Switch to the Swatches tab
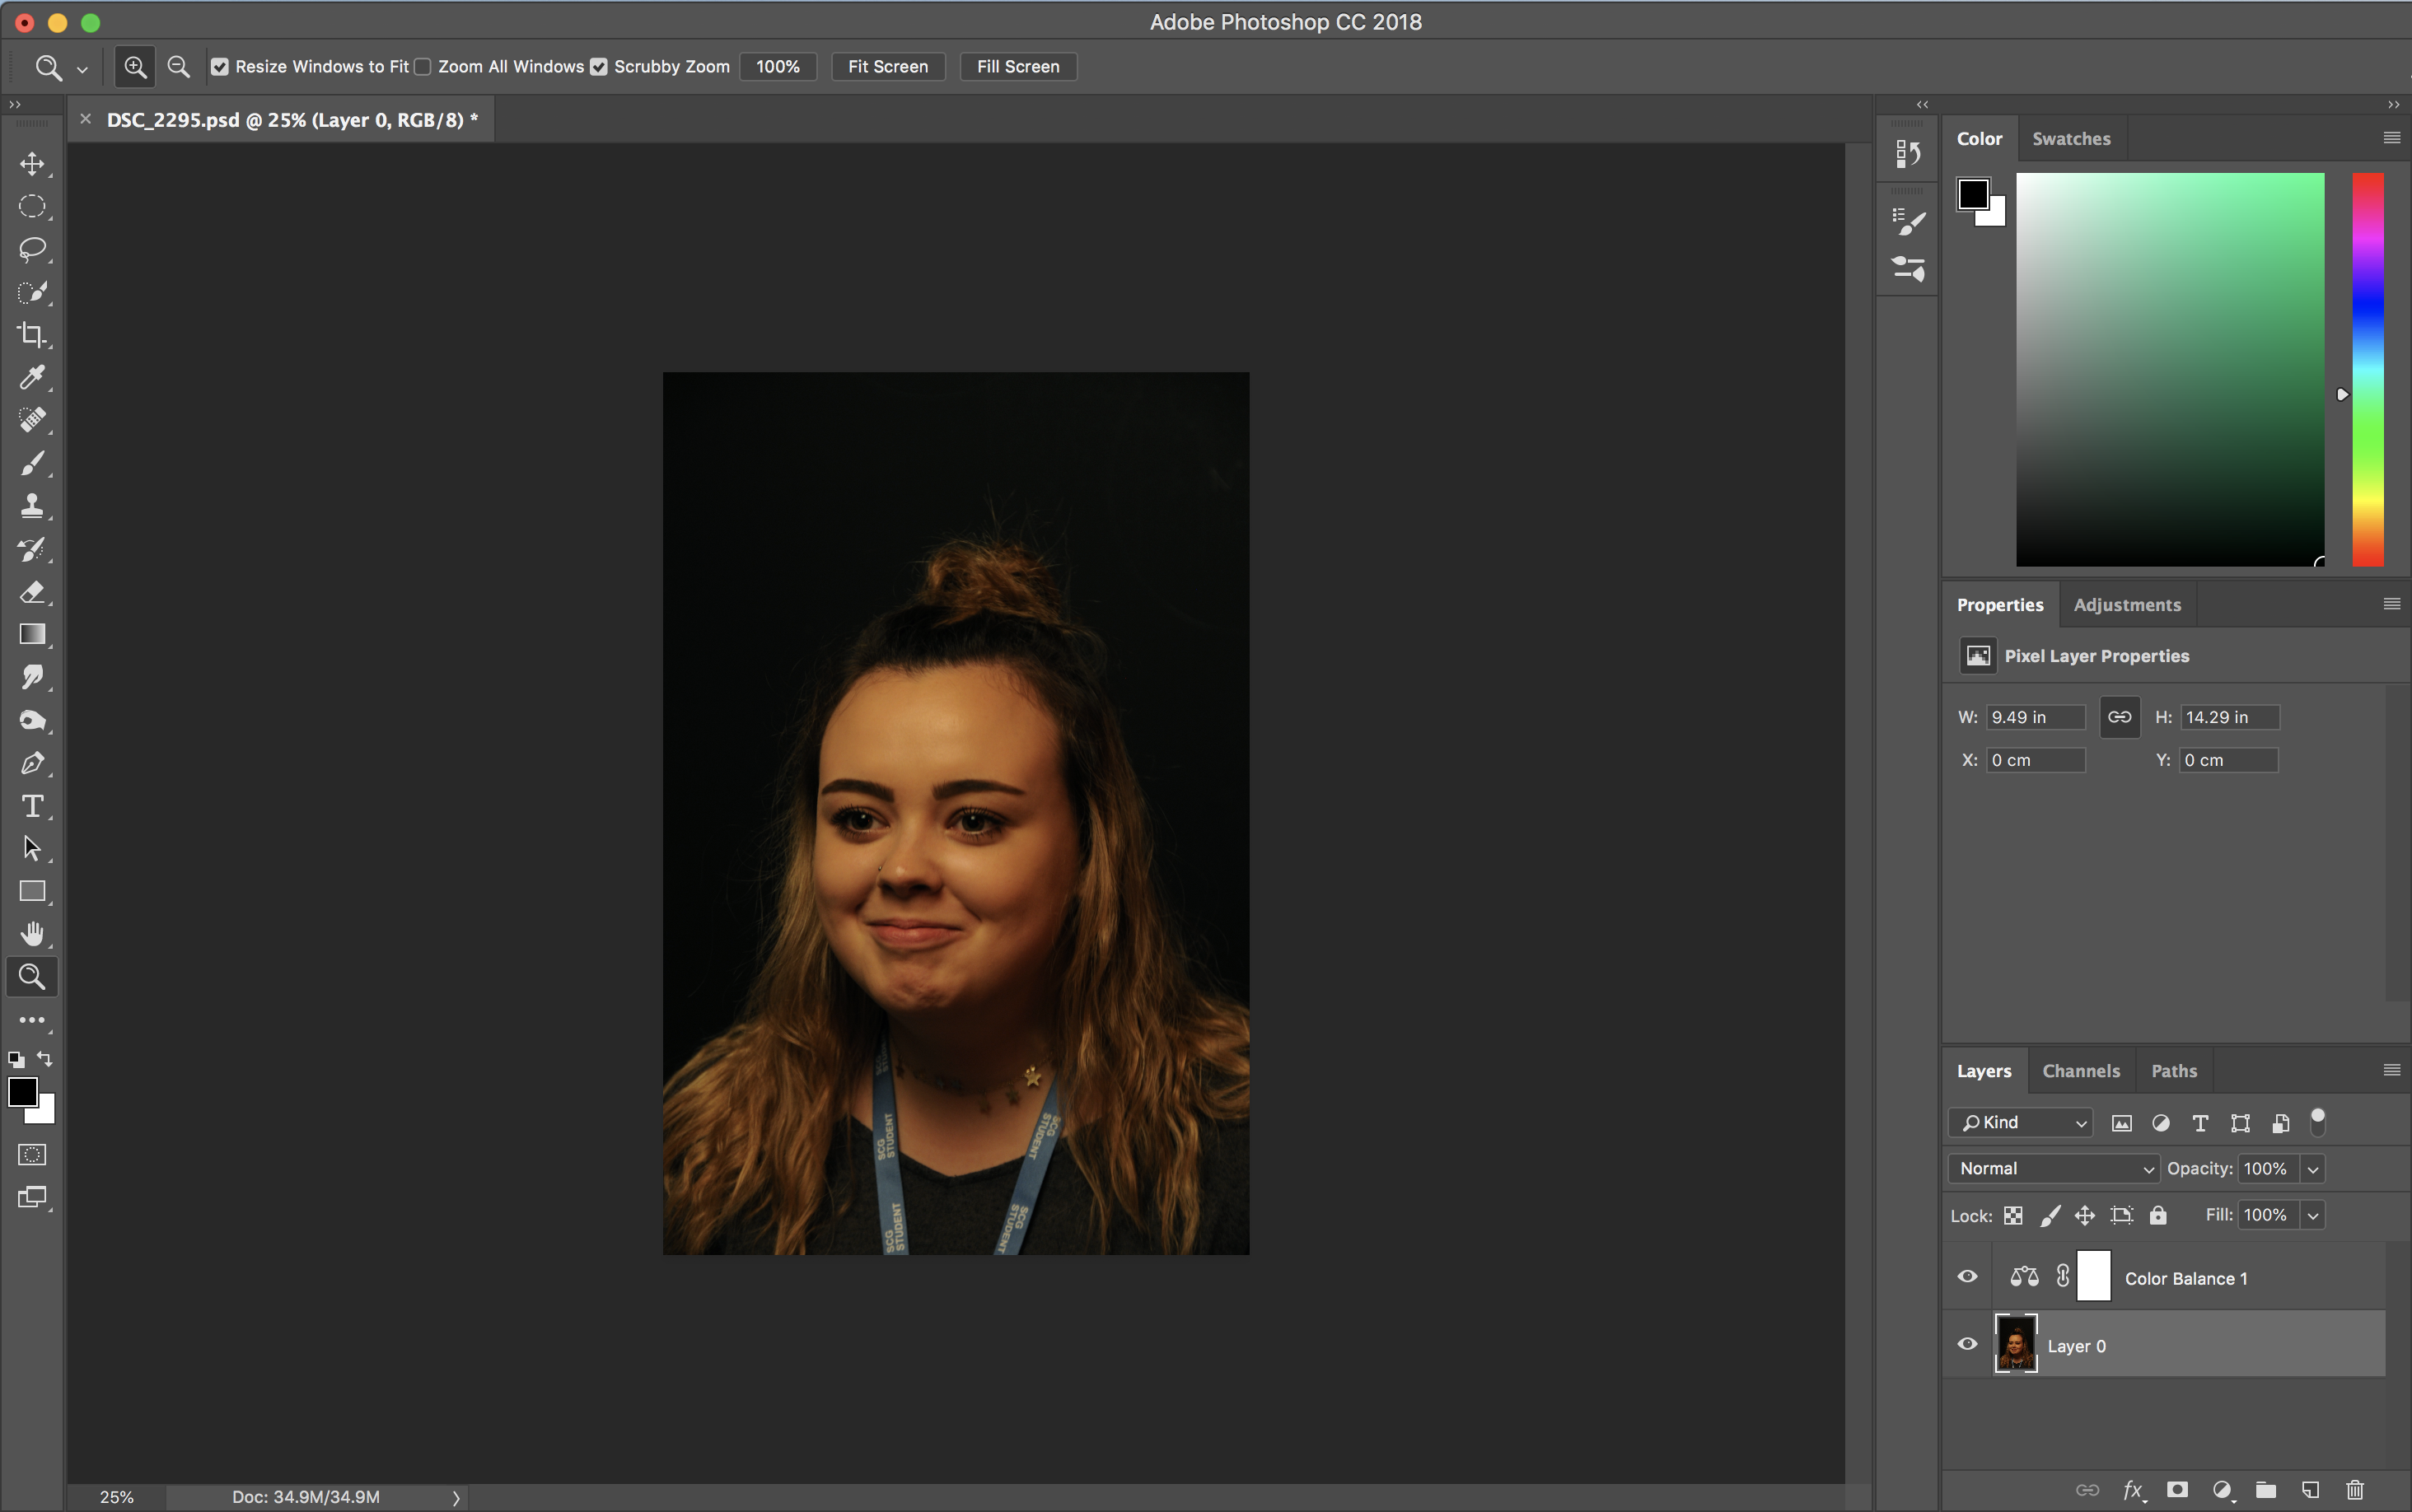This screenshot has height=1512, width=2412. pyautogui.click(x=2071, y=139)
